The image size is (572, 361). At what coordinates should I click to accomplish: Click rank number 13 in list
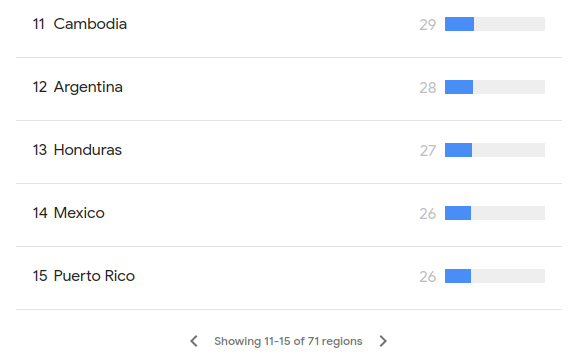click(x=40, y=150)
